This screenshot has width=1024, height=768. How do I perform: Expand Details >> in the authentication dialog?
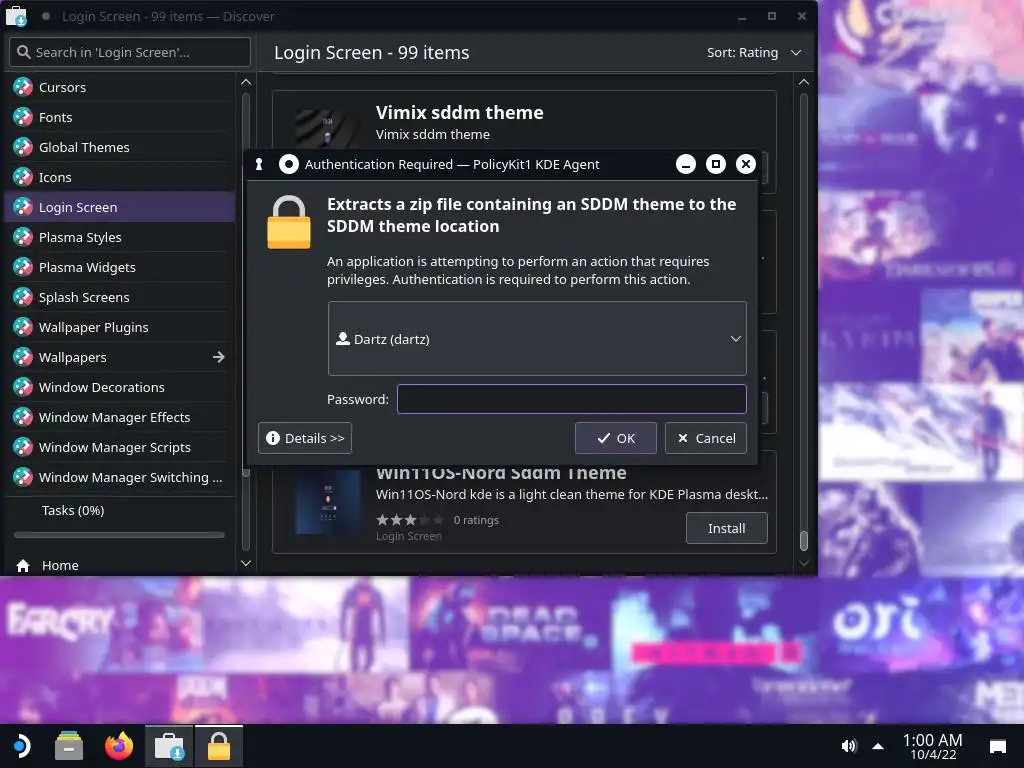(x=305, y=438)
